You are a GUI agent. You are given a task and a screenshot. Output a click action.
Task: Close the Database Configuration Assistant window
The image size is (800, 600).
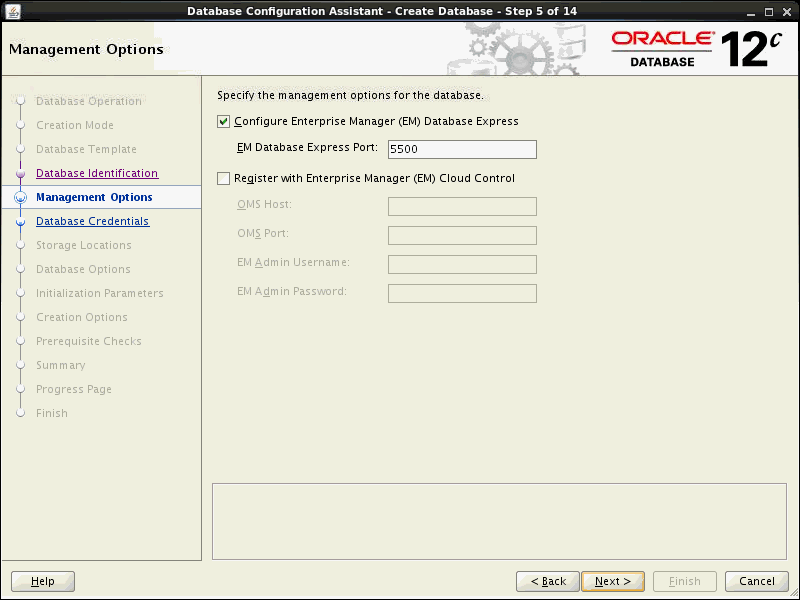(787, 12)
